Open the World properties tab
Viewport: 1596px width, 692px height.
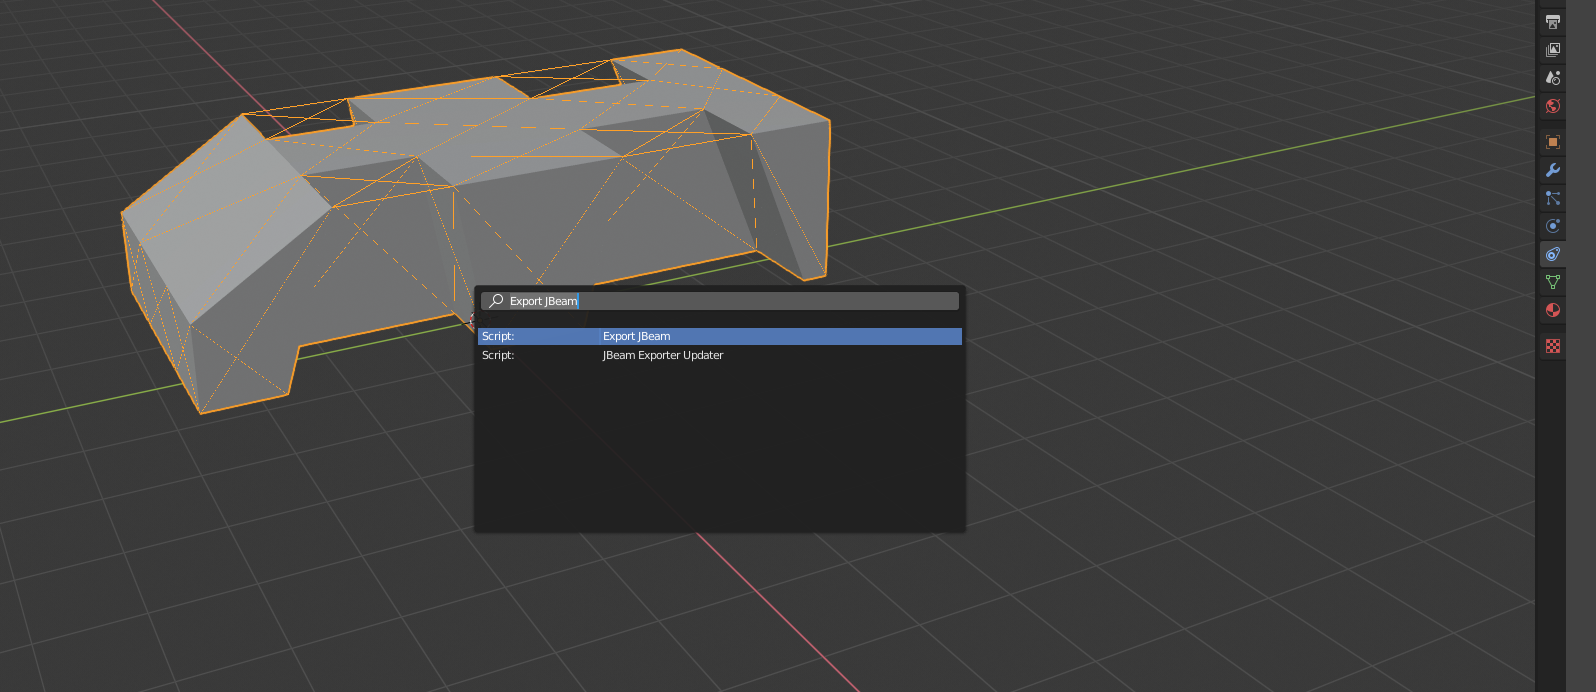tap(1553, 106)
